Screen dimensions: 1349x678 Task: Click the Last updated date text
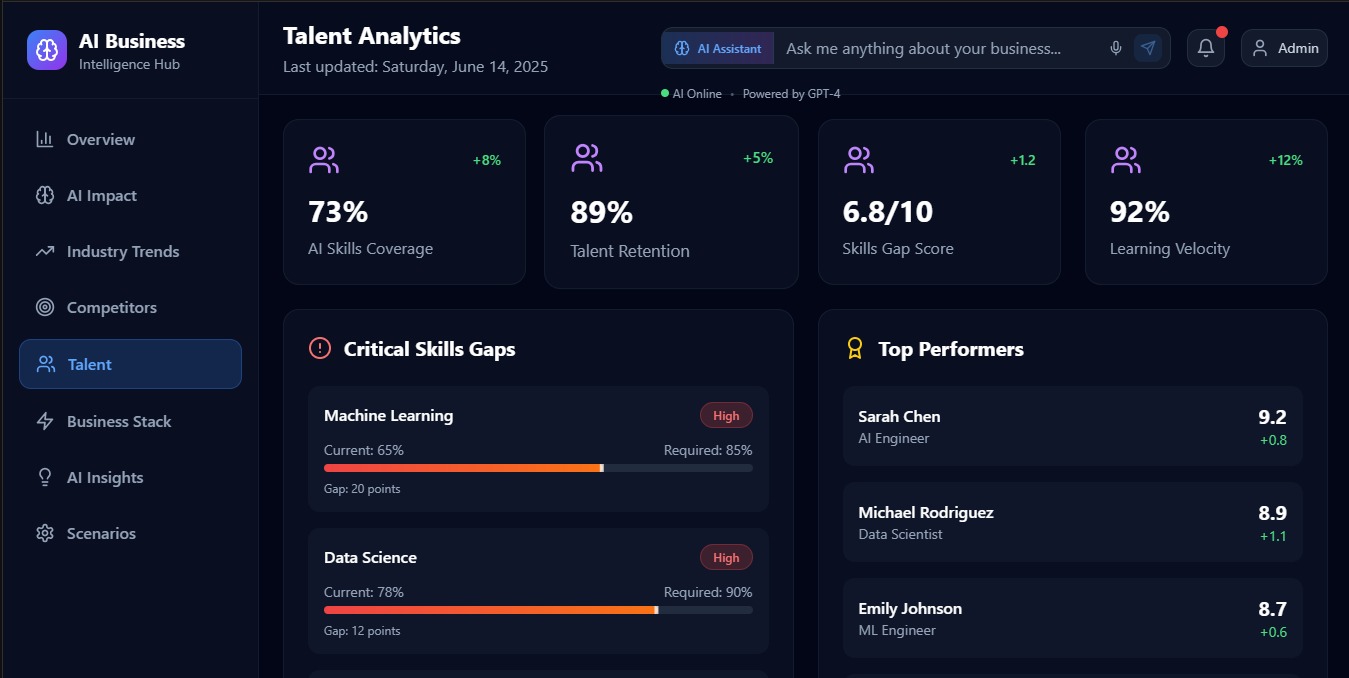(x=415, y=67)
